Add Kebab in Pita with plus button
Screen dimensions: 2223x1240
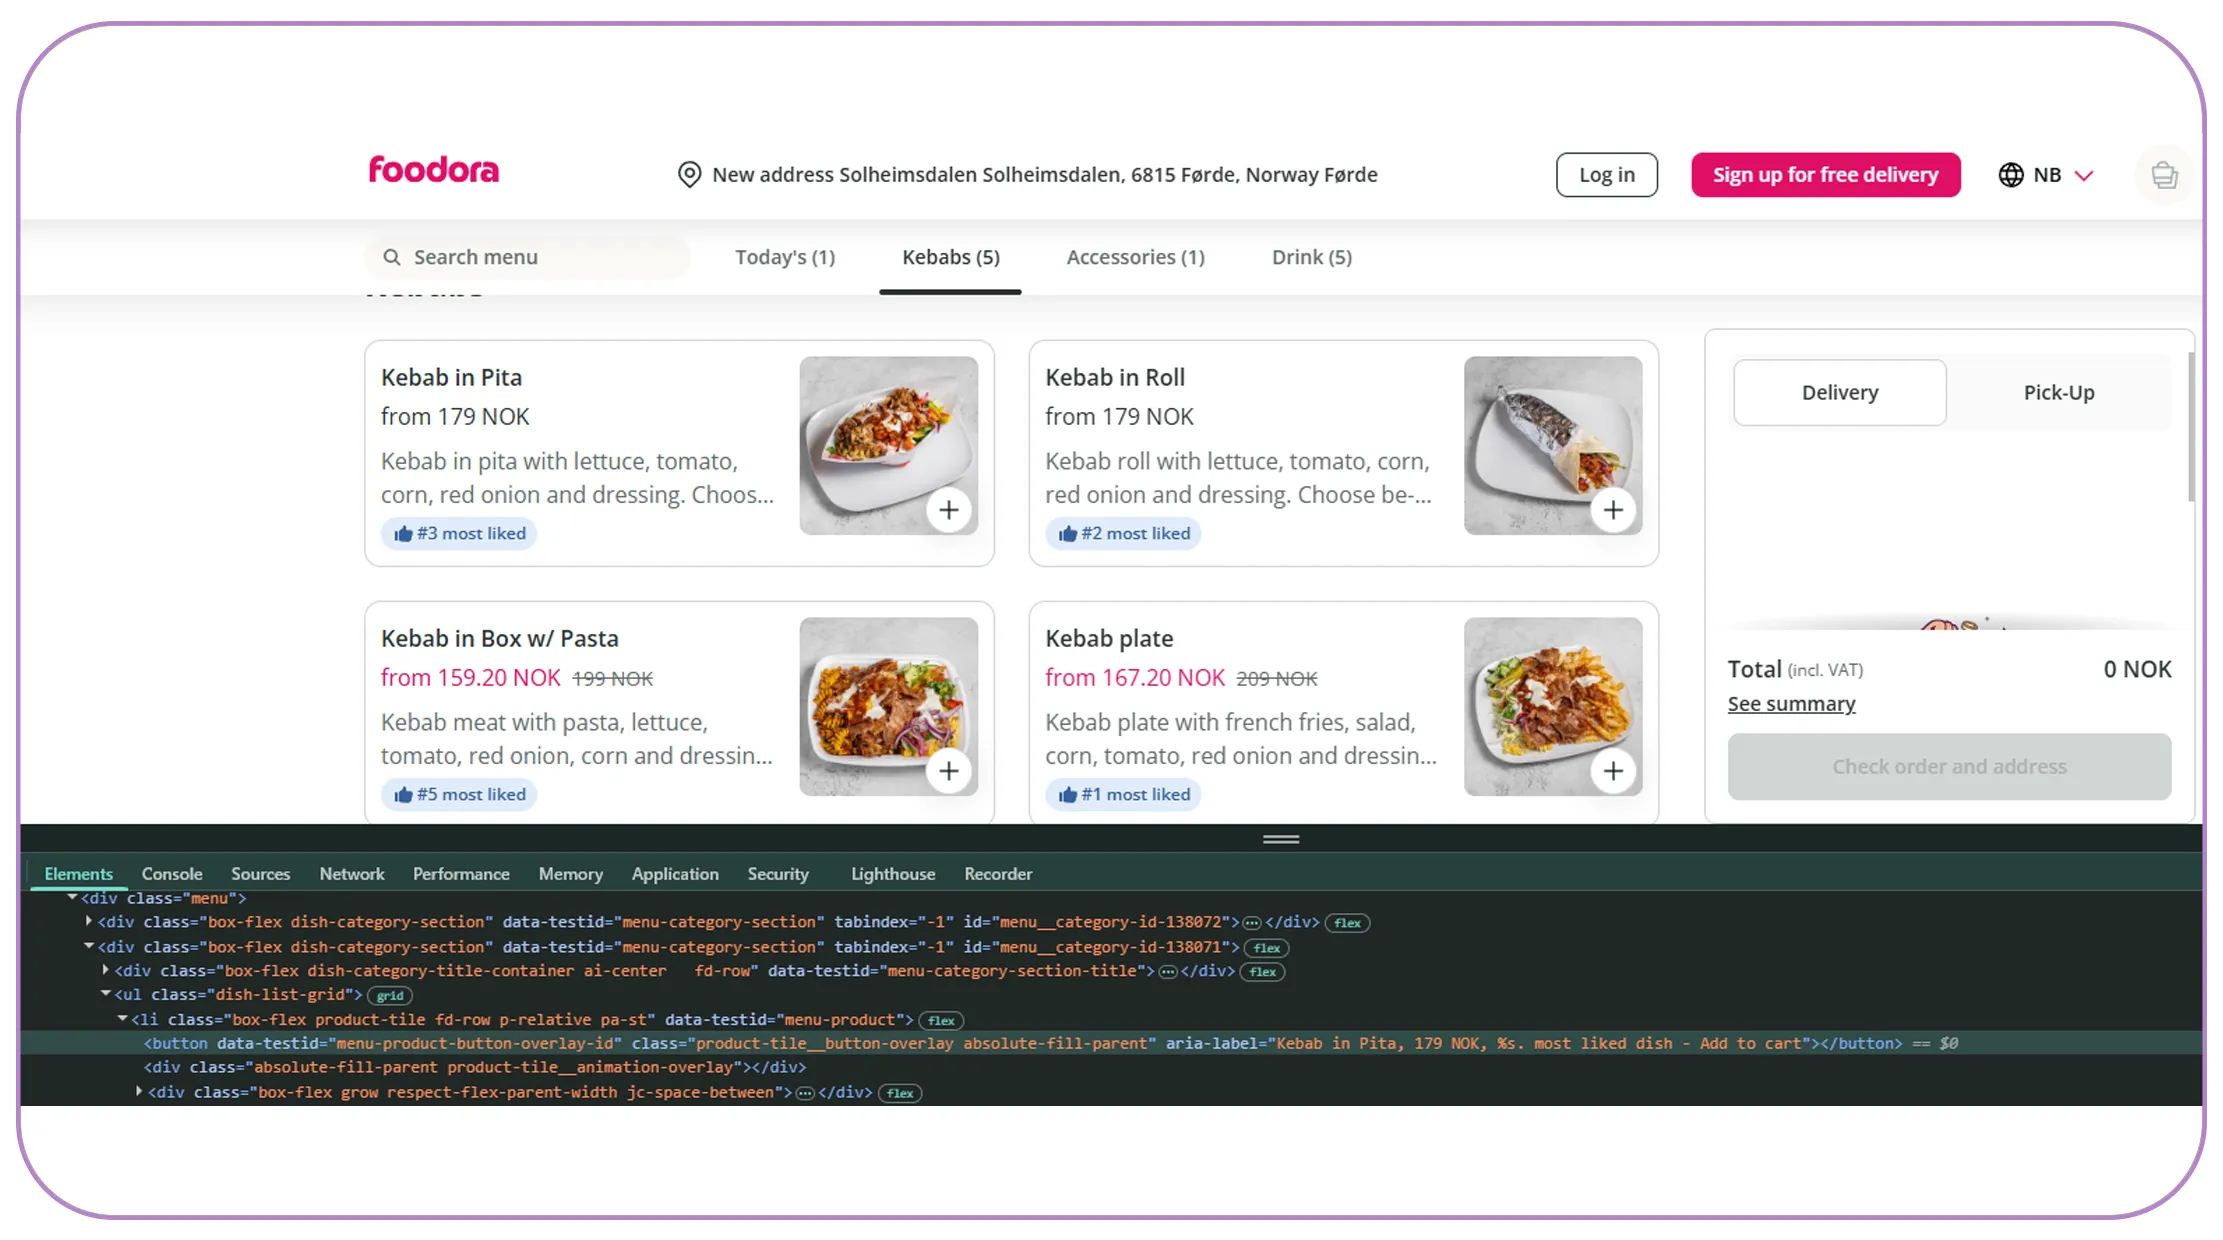949,510
